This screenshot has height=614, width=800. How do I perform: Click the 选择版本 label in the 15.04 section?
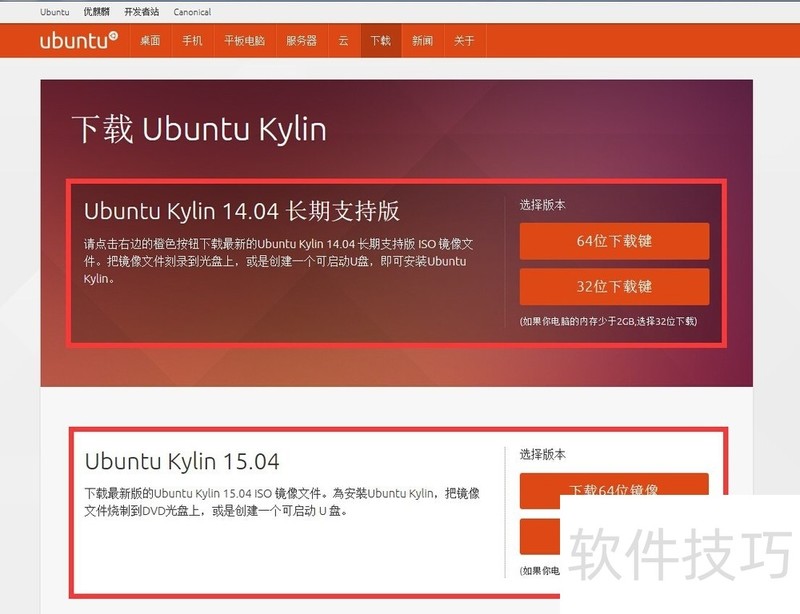point(542,454)
